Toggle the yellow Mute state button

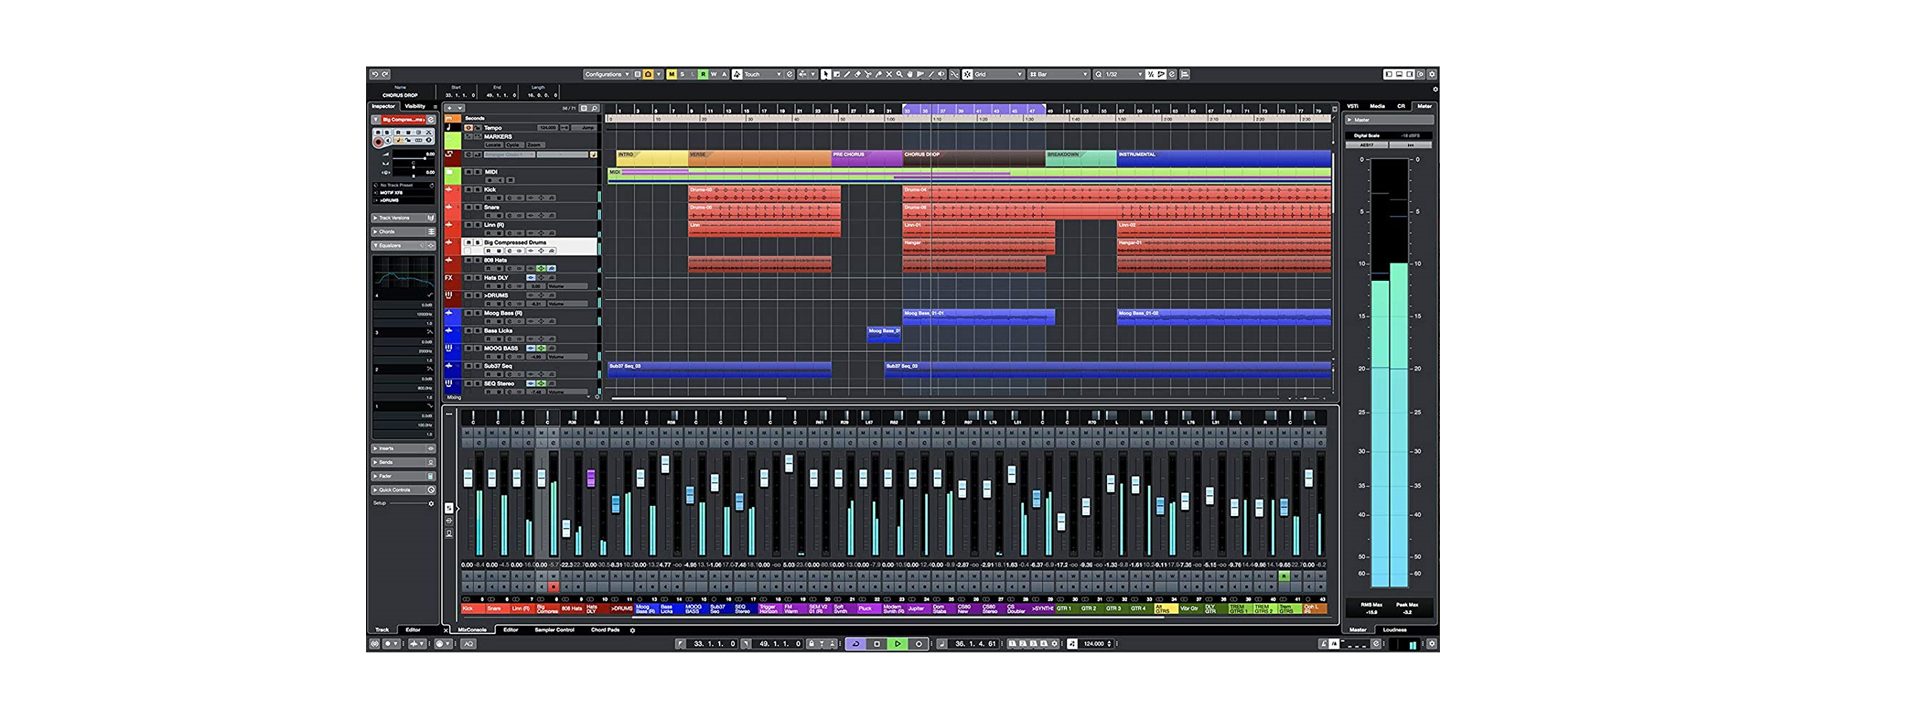coord(671,74)
